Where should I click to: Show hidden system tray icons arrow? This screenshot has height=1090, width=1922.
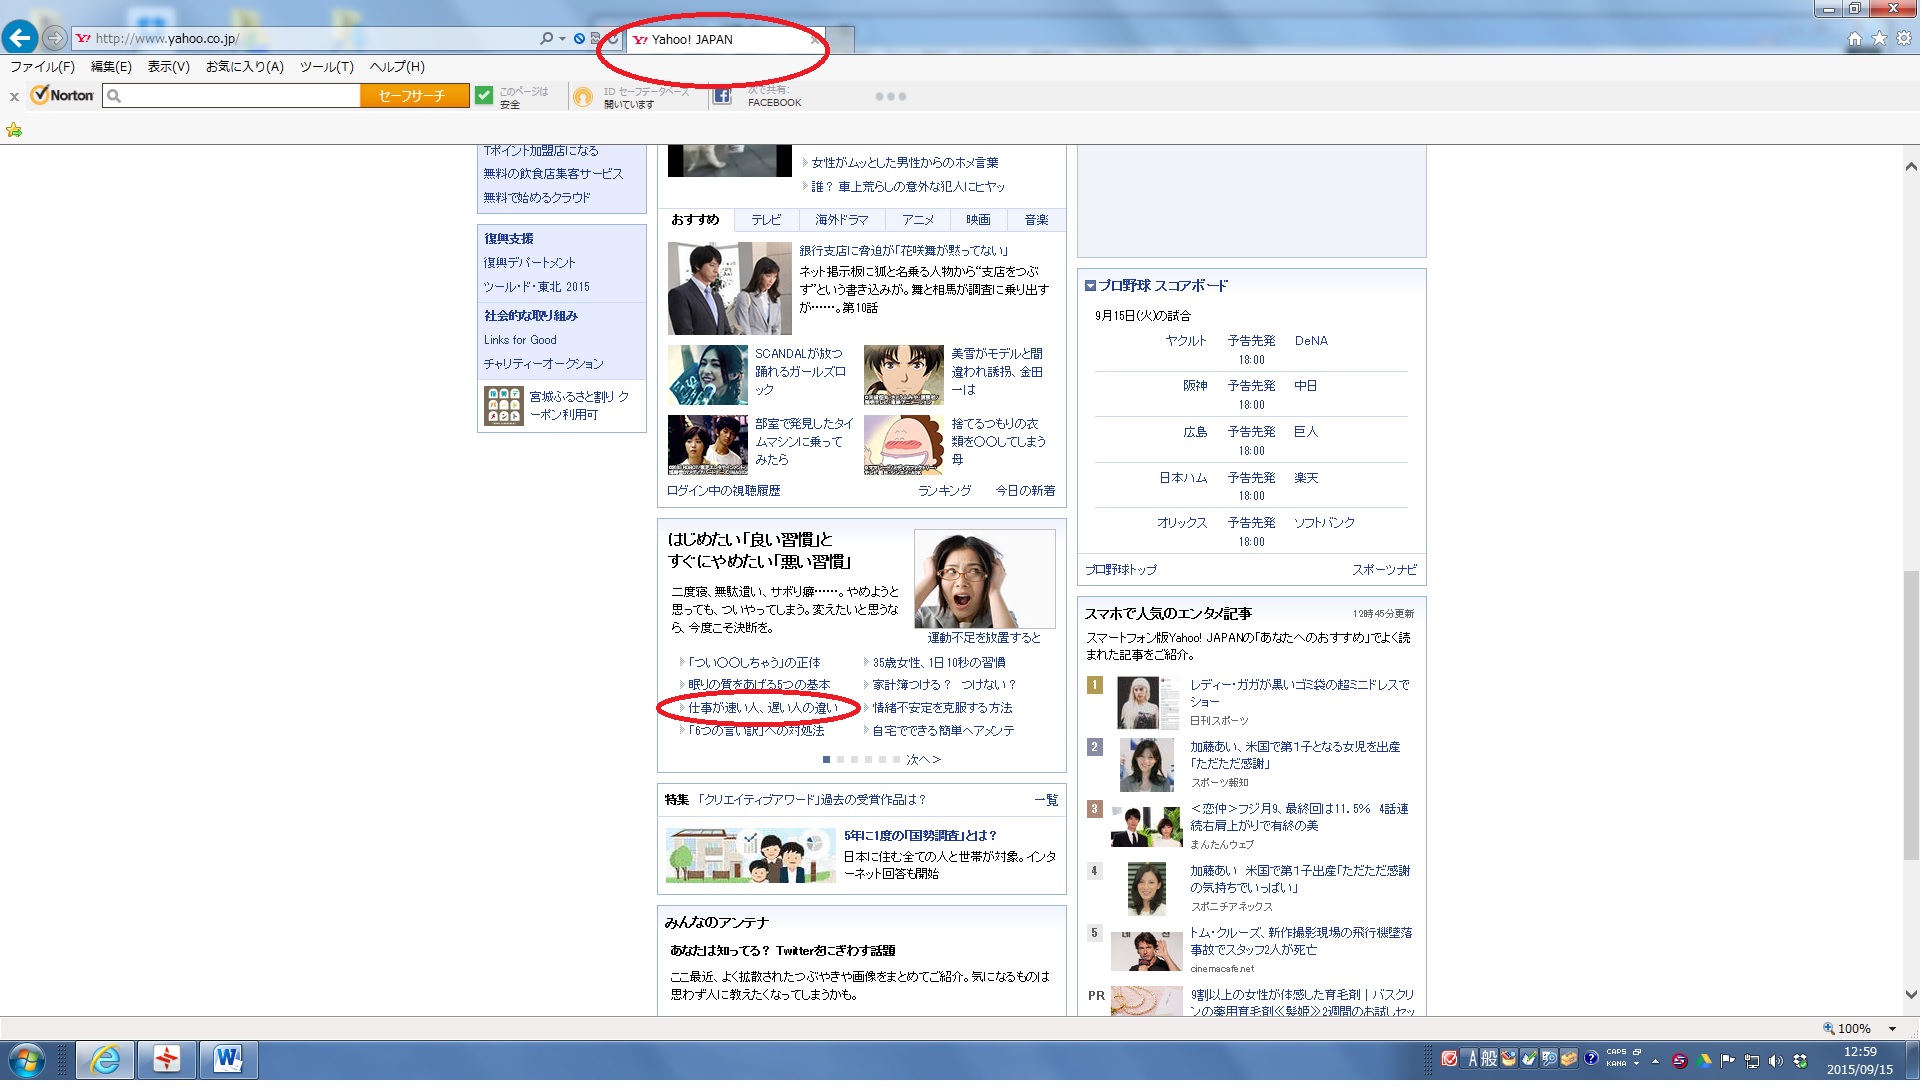coord(1655,1060)
